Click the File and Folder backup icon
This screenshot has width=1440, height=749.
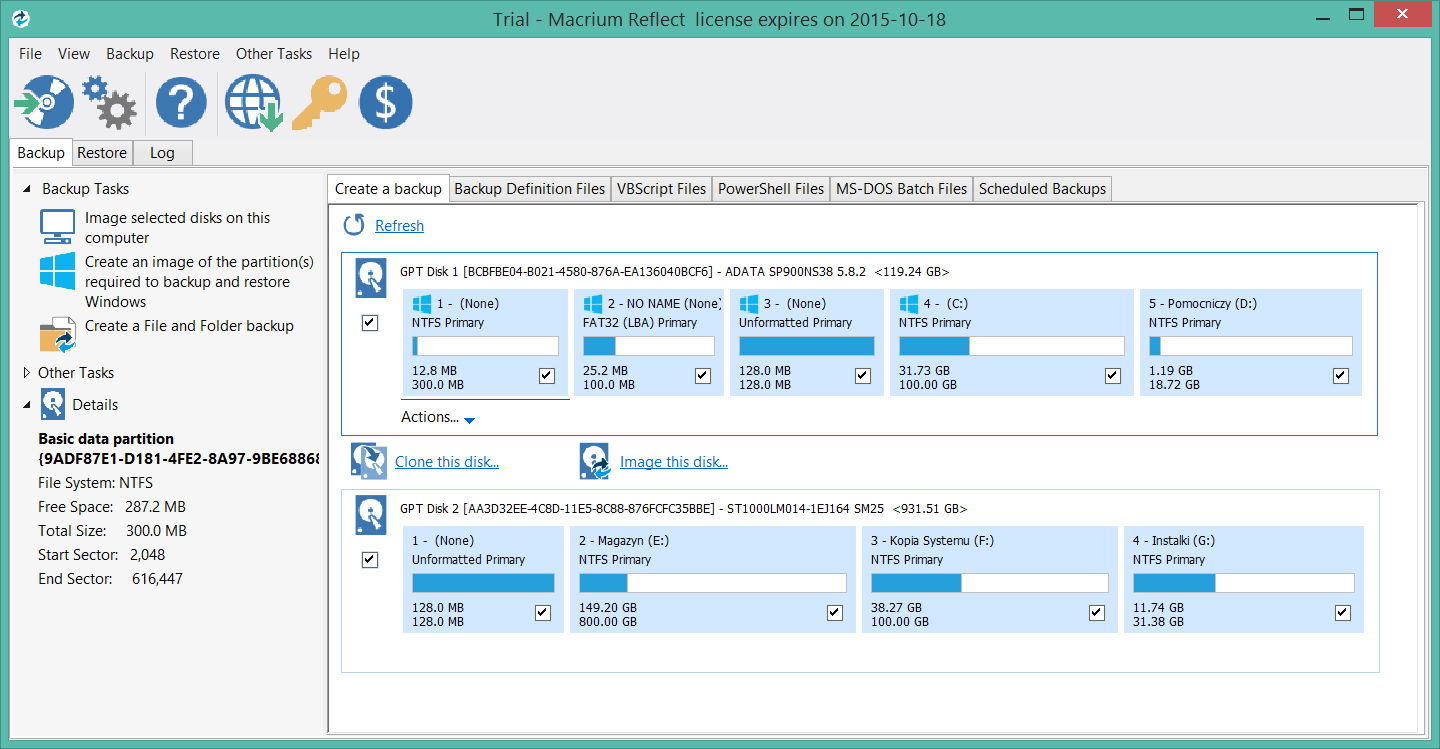[x=57, y=335]
